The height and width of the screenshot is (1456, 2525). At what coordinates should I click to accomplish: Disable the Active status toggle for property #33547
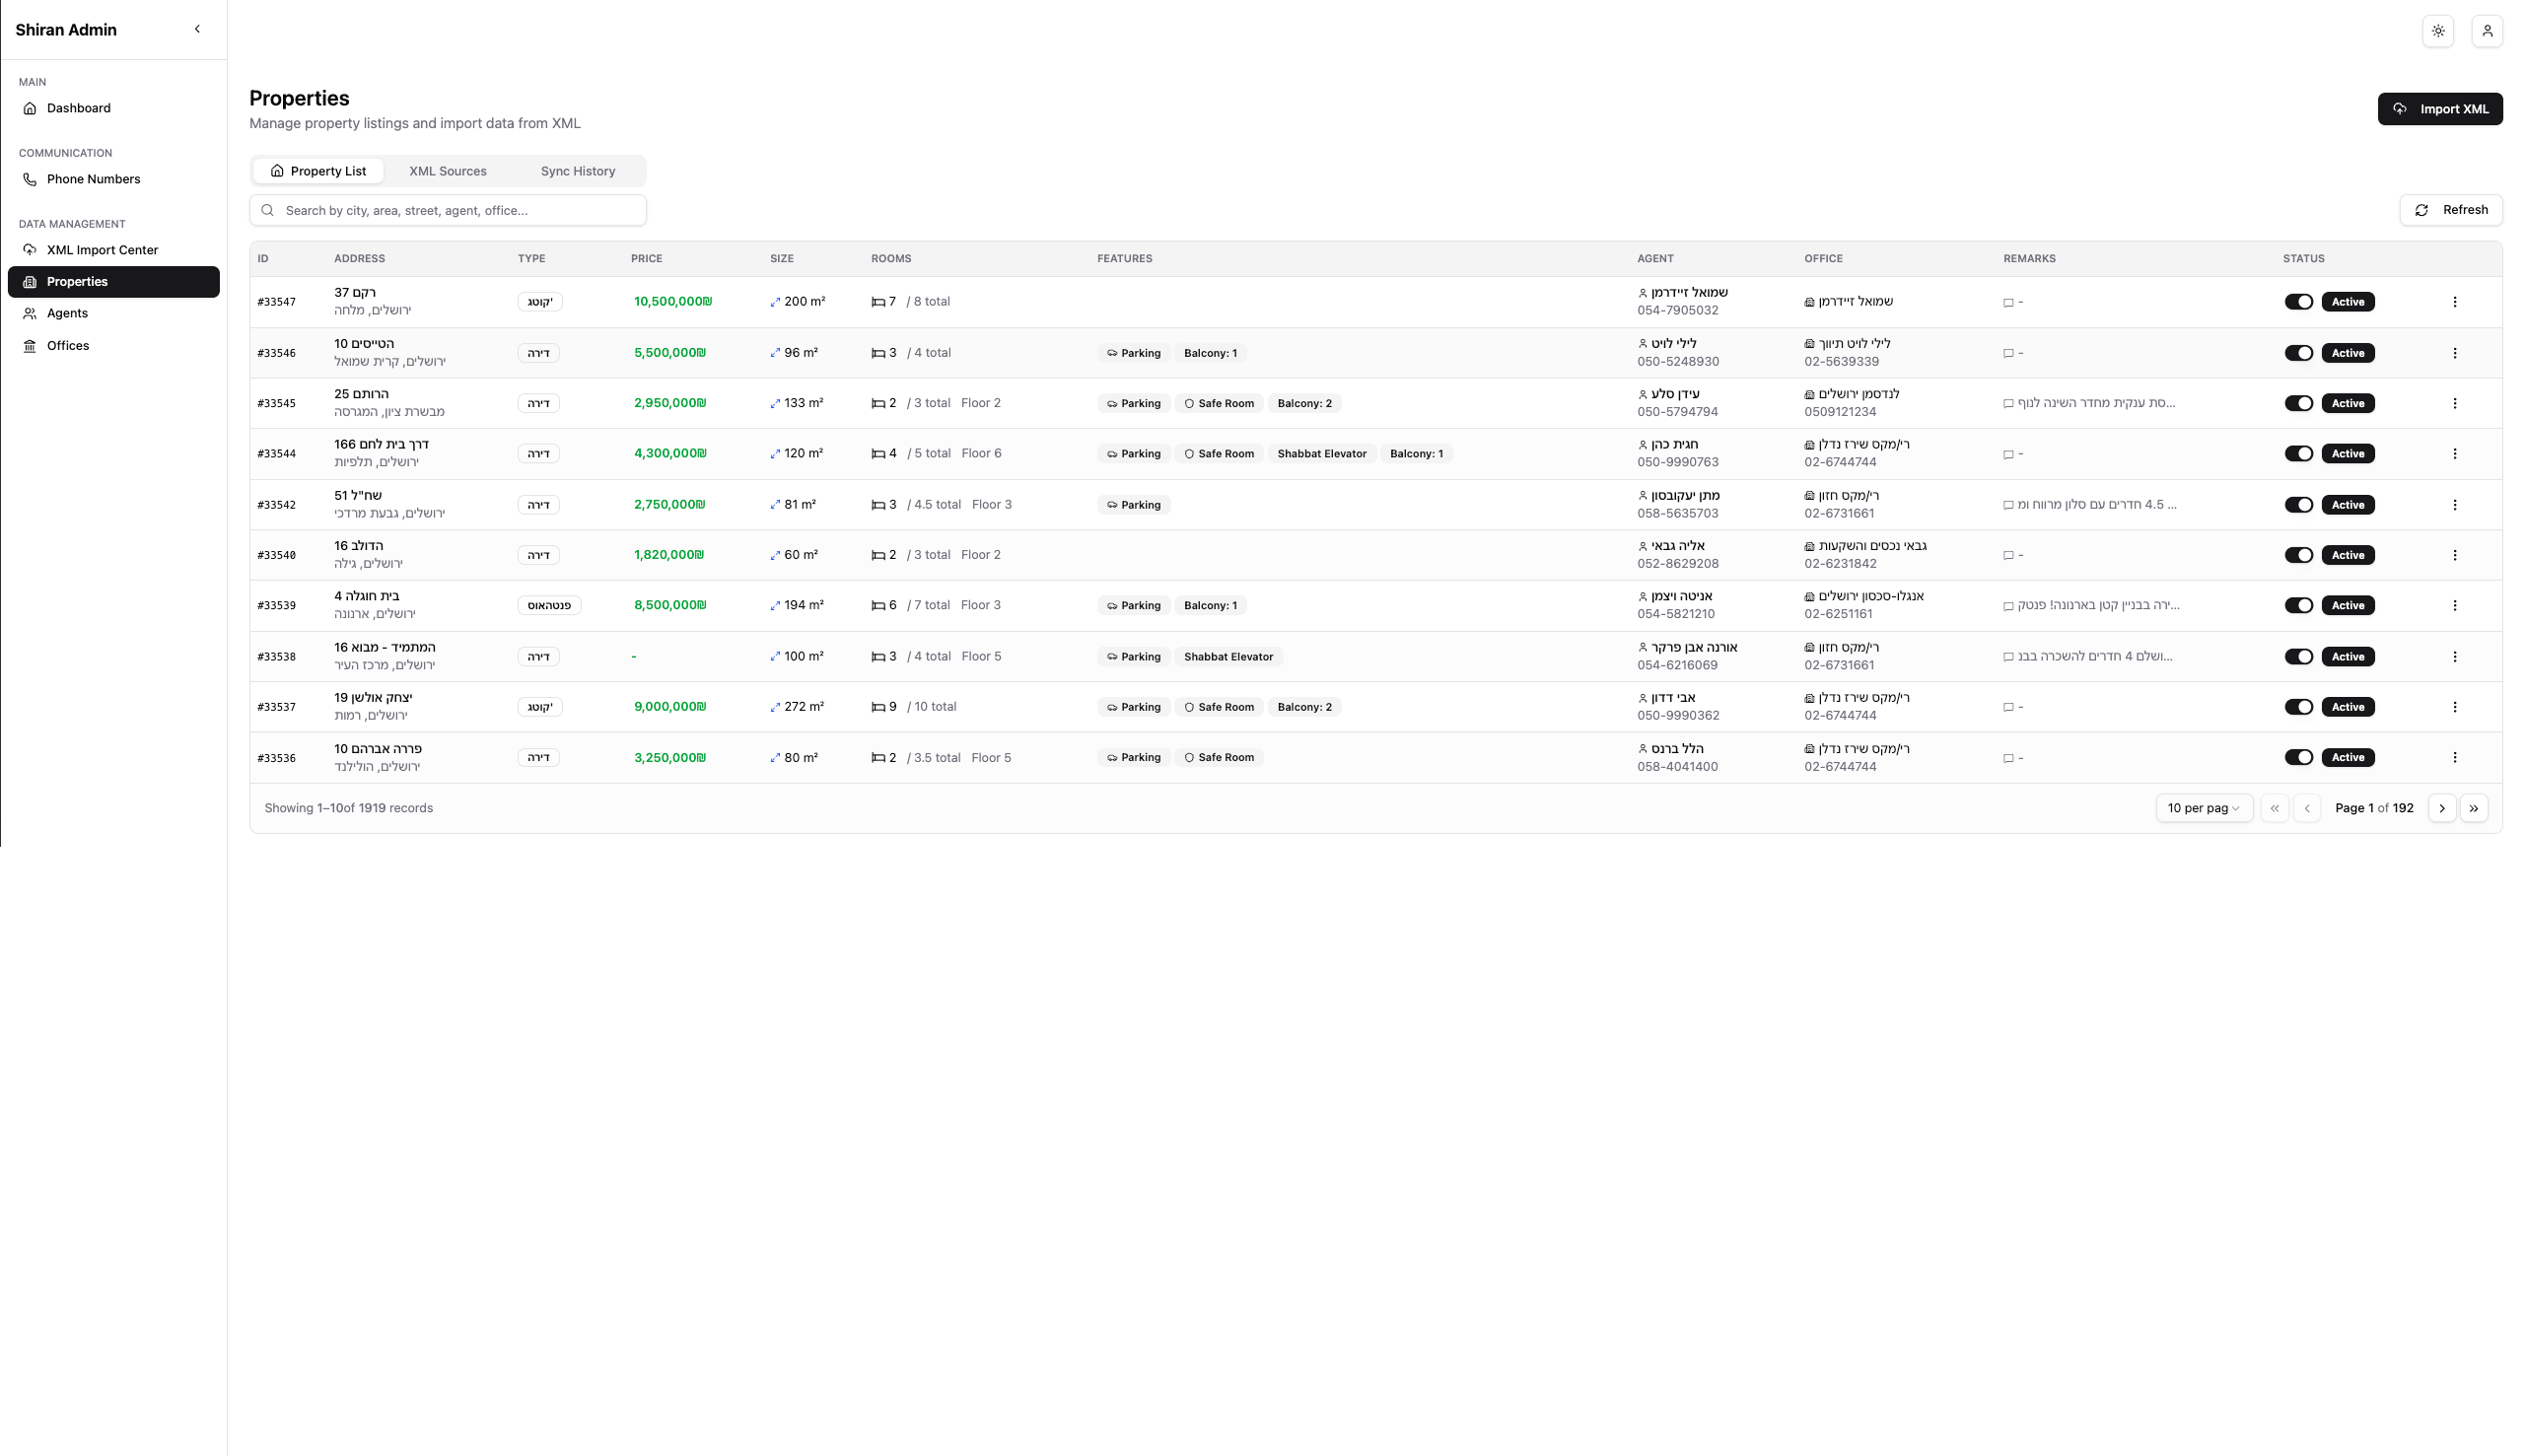[x=2300, y=301]
